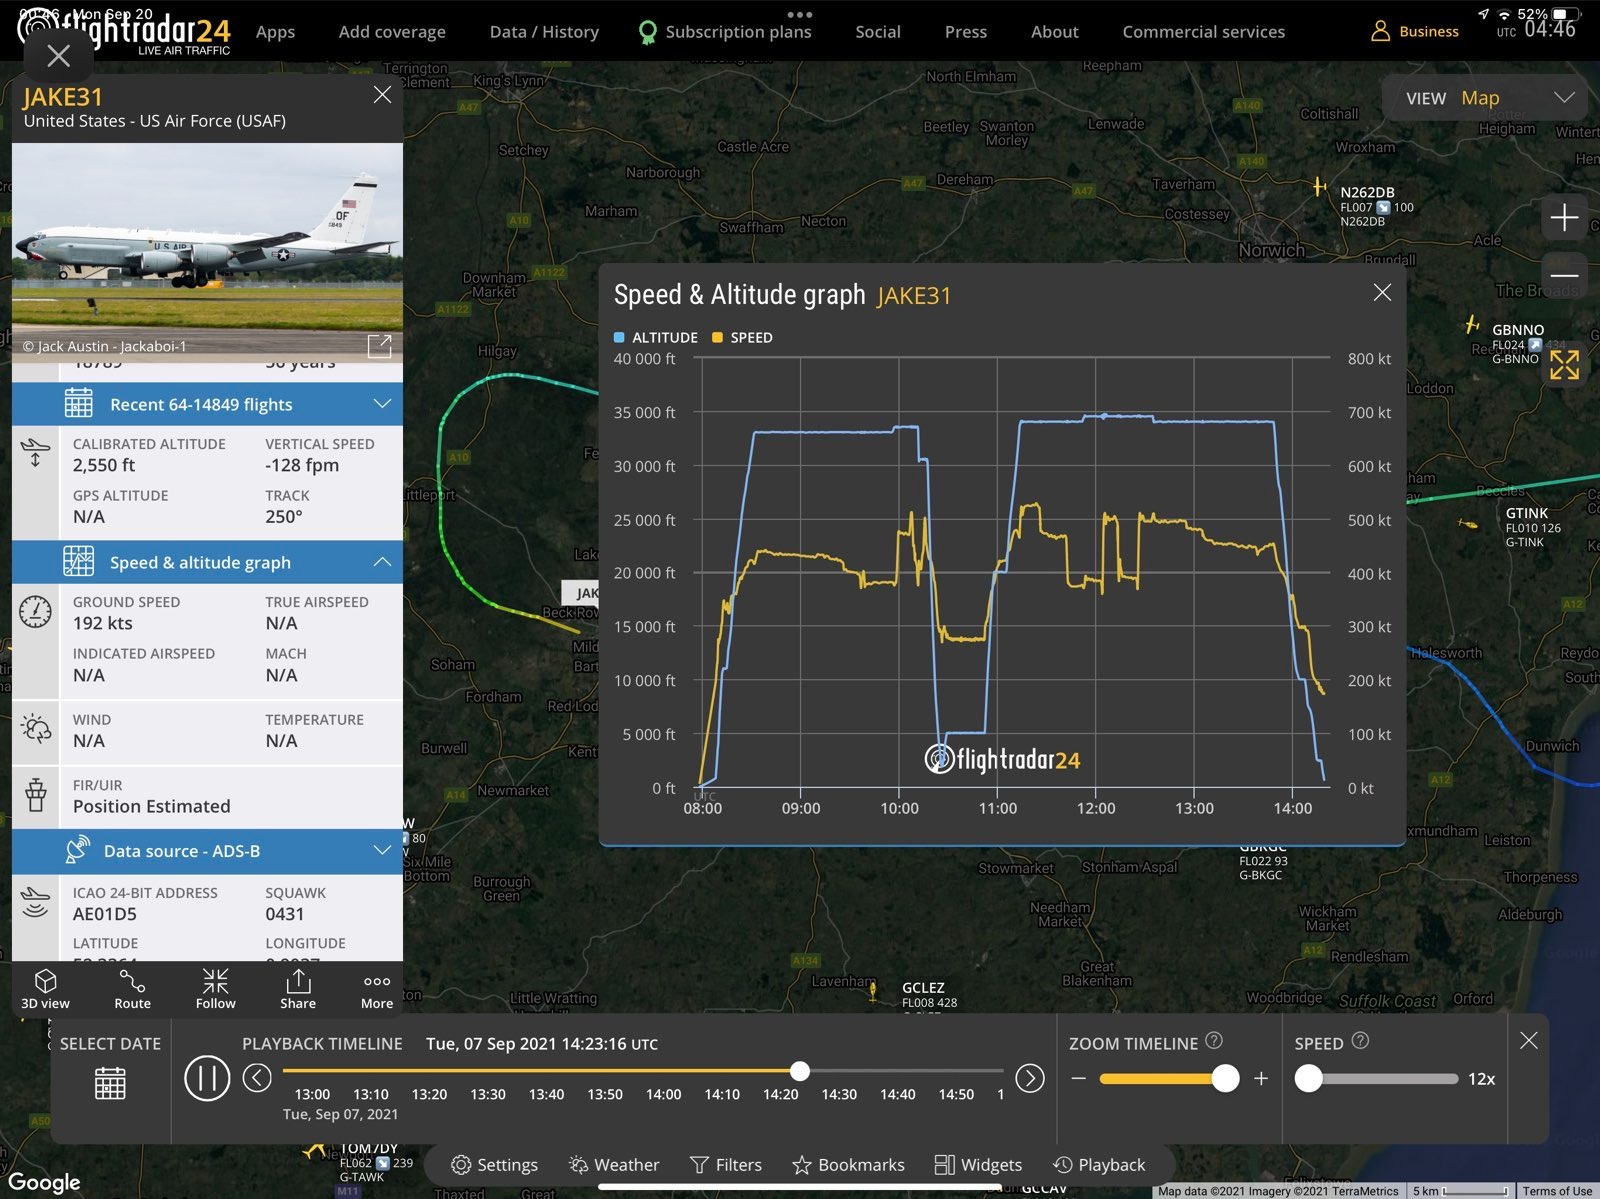Open Bookmarks from the bottom toolbar
This screenshot has width=1600, height=1199.
tap(848, 1164)
